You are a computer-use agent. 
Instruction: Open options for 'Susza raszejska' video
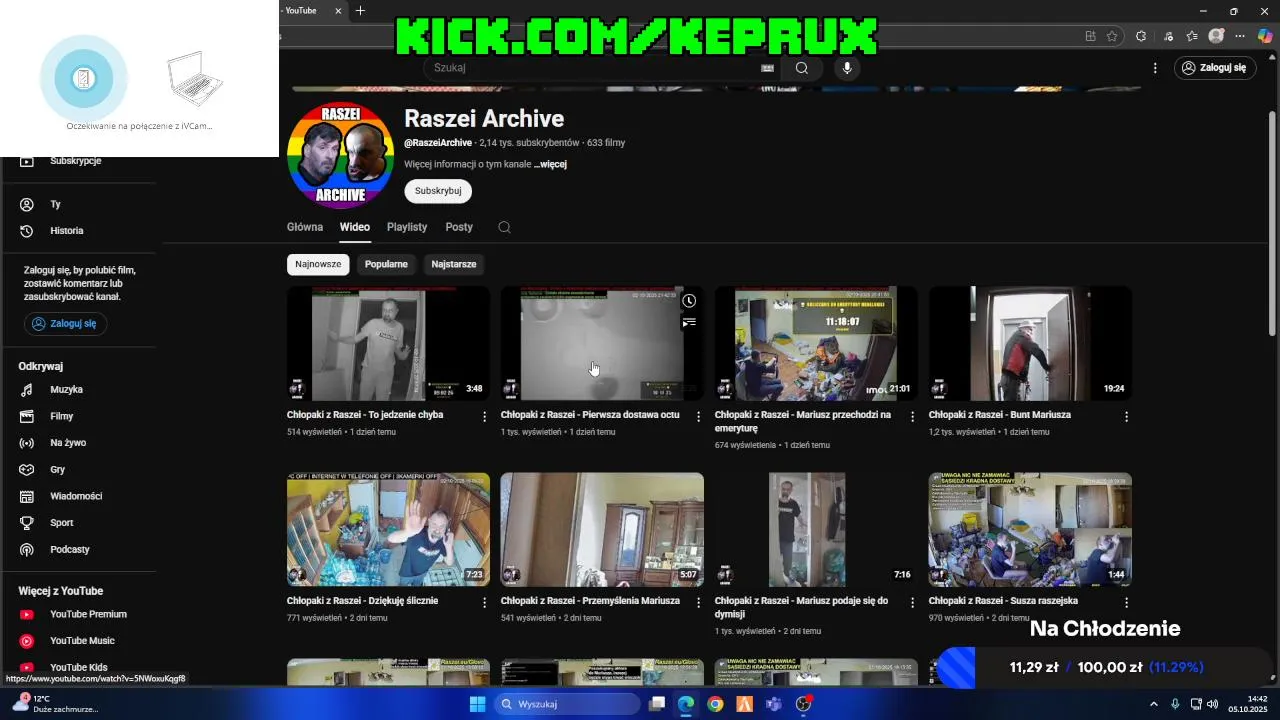1126,602
